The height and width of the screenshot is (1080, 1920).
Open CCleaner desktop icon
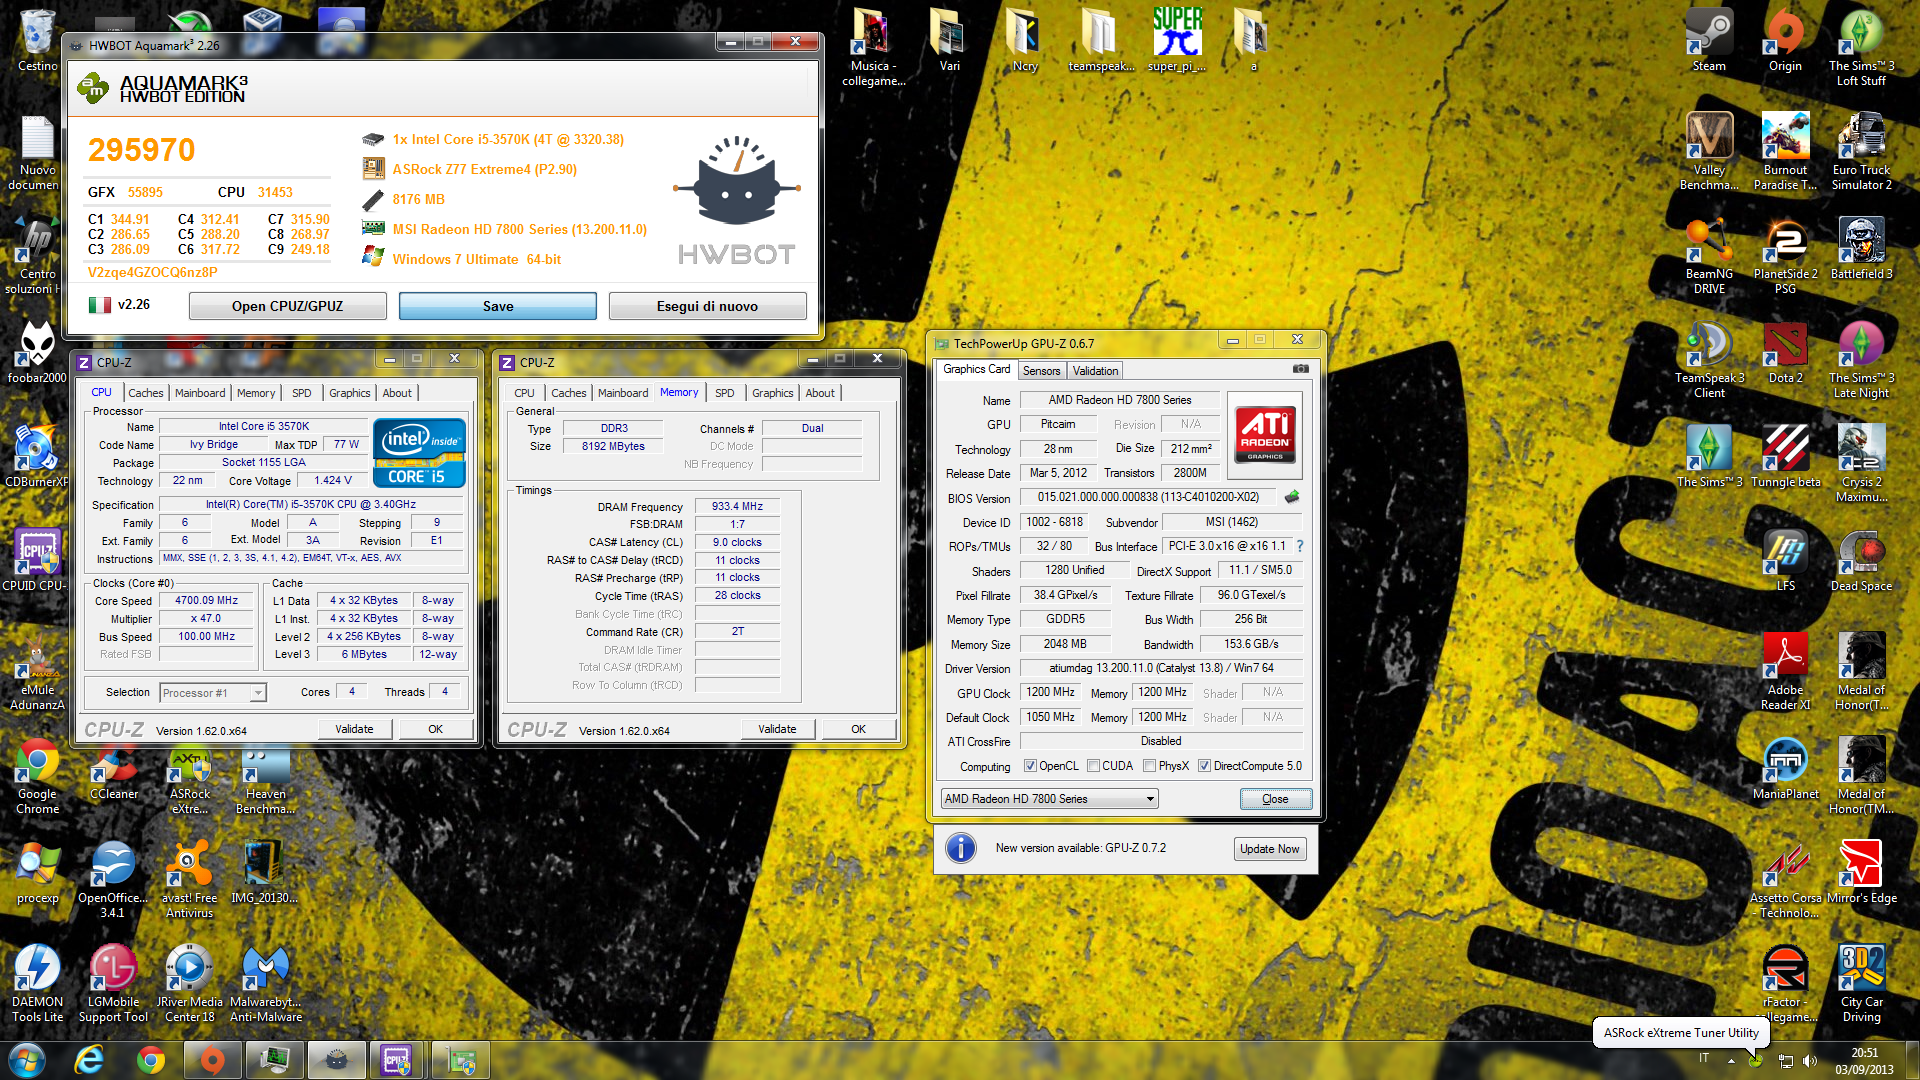[x=114, y=768]
